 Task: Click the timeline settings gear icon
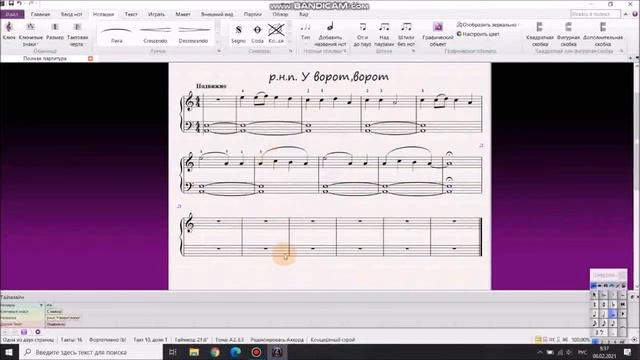[x=38, y=332]
